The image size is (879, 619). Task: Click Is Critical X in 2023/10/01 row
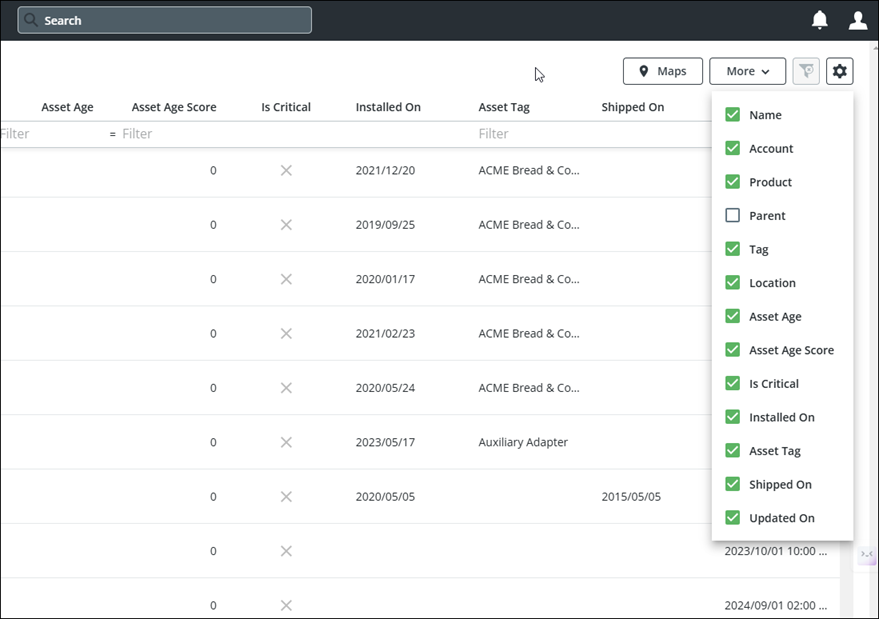click(x=286, y=551)
